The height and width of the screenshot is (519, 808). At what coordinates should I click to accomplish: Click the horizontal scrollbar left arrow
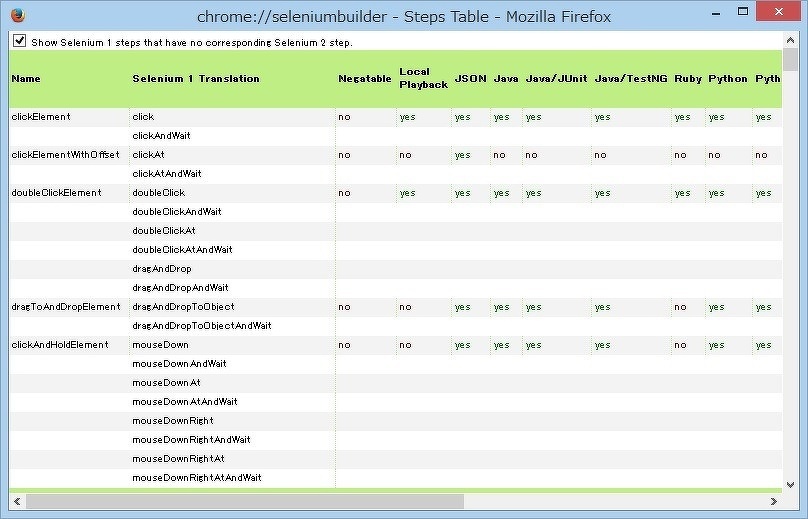pyautogui.click(x=17, y=501)
